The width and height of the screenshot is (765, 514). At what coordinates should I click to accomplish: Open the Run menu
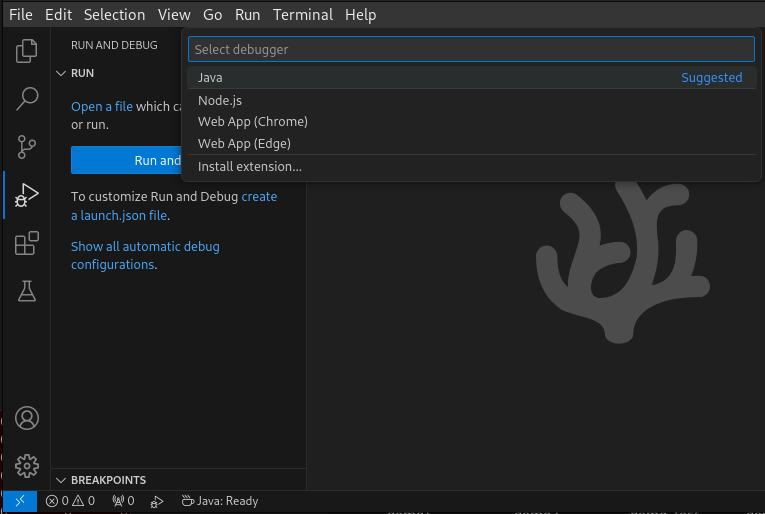(x=247, y=15)
